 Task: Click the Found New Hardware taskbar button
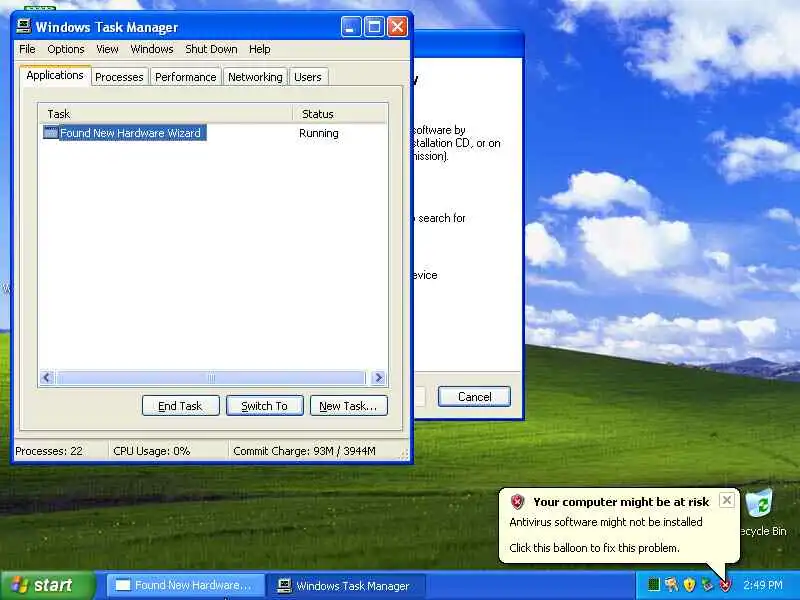186,586
